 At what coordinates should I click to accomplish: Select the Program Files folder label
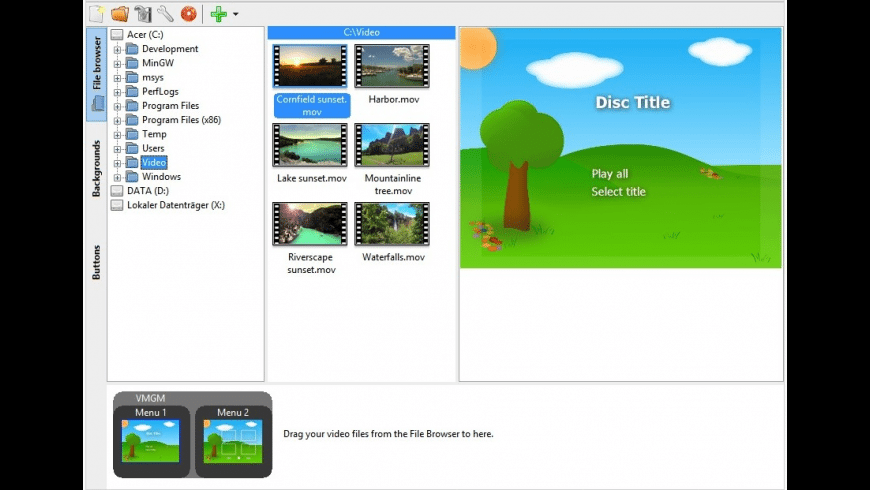(x=170, y=105)
